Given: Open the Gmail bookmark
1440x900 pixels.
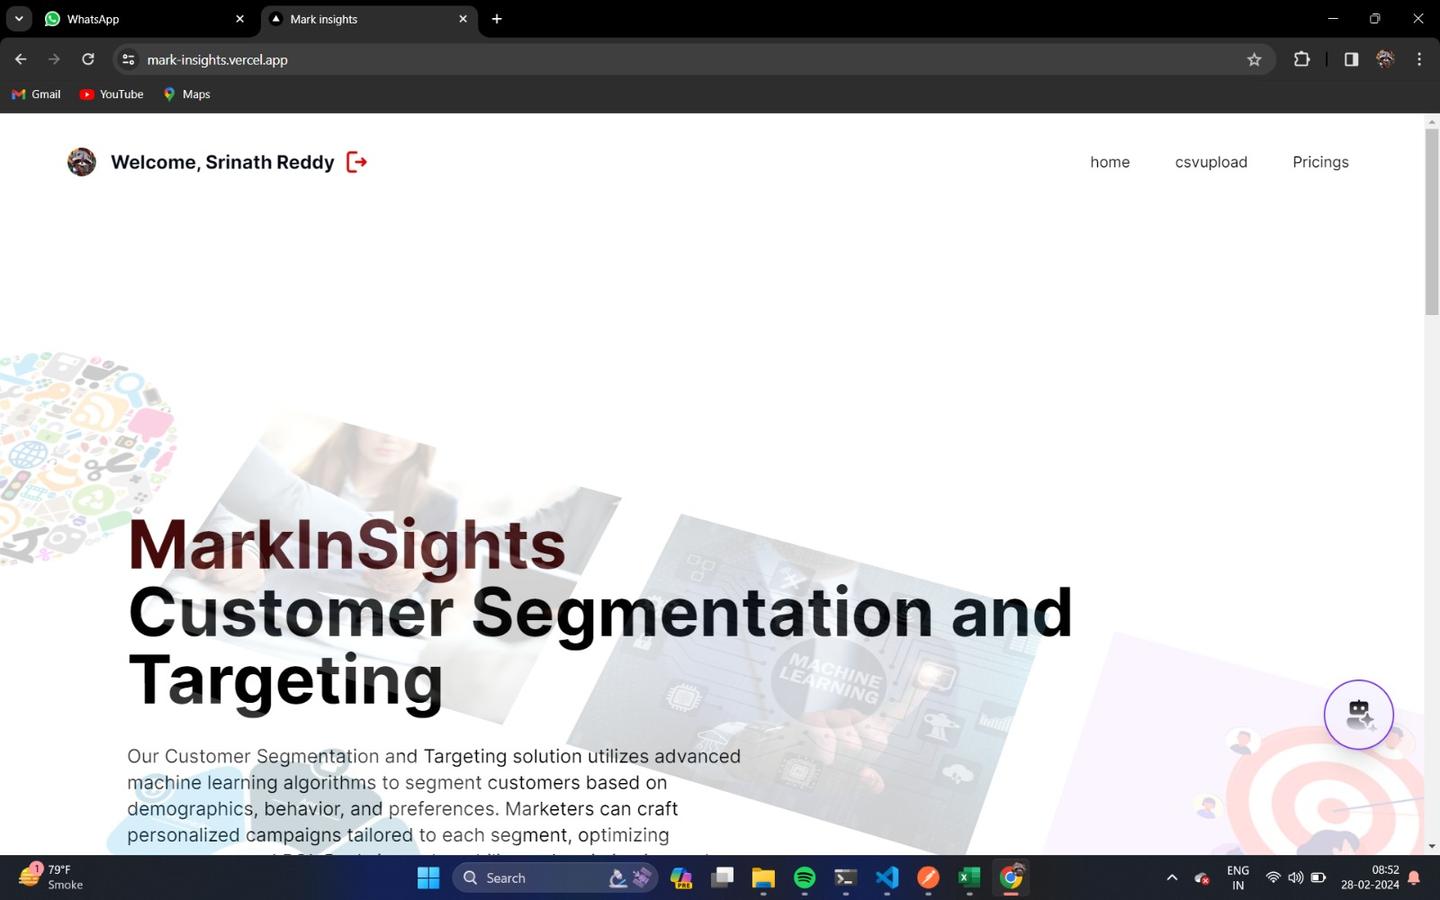Looking at the screenshot, I should point(36,94).
